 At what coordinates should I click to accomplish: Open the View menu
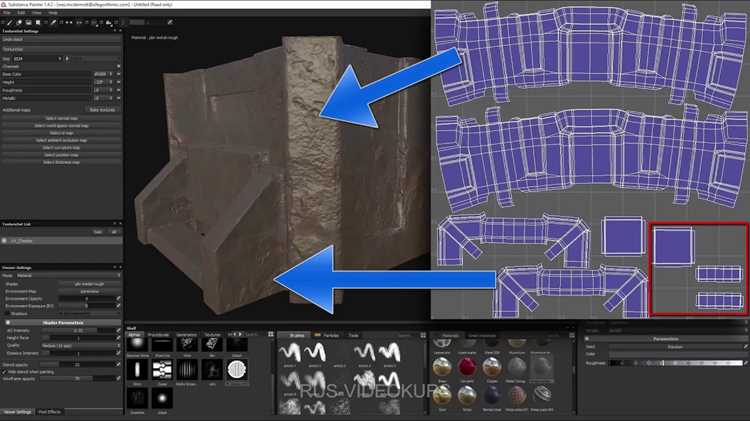pos(37,13)
